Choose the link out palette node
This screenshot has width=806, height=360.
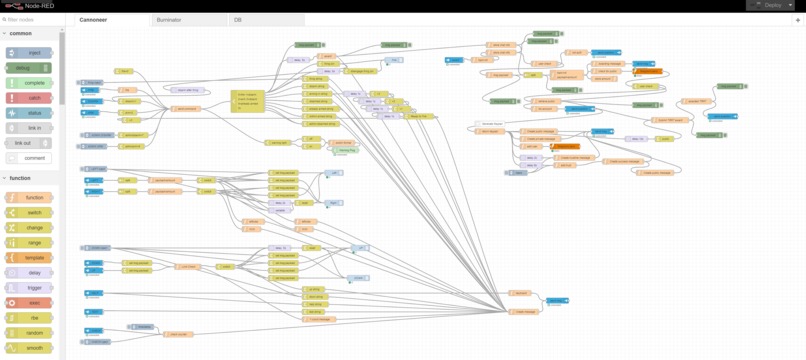[29, 143]
